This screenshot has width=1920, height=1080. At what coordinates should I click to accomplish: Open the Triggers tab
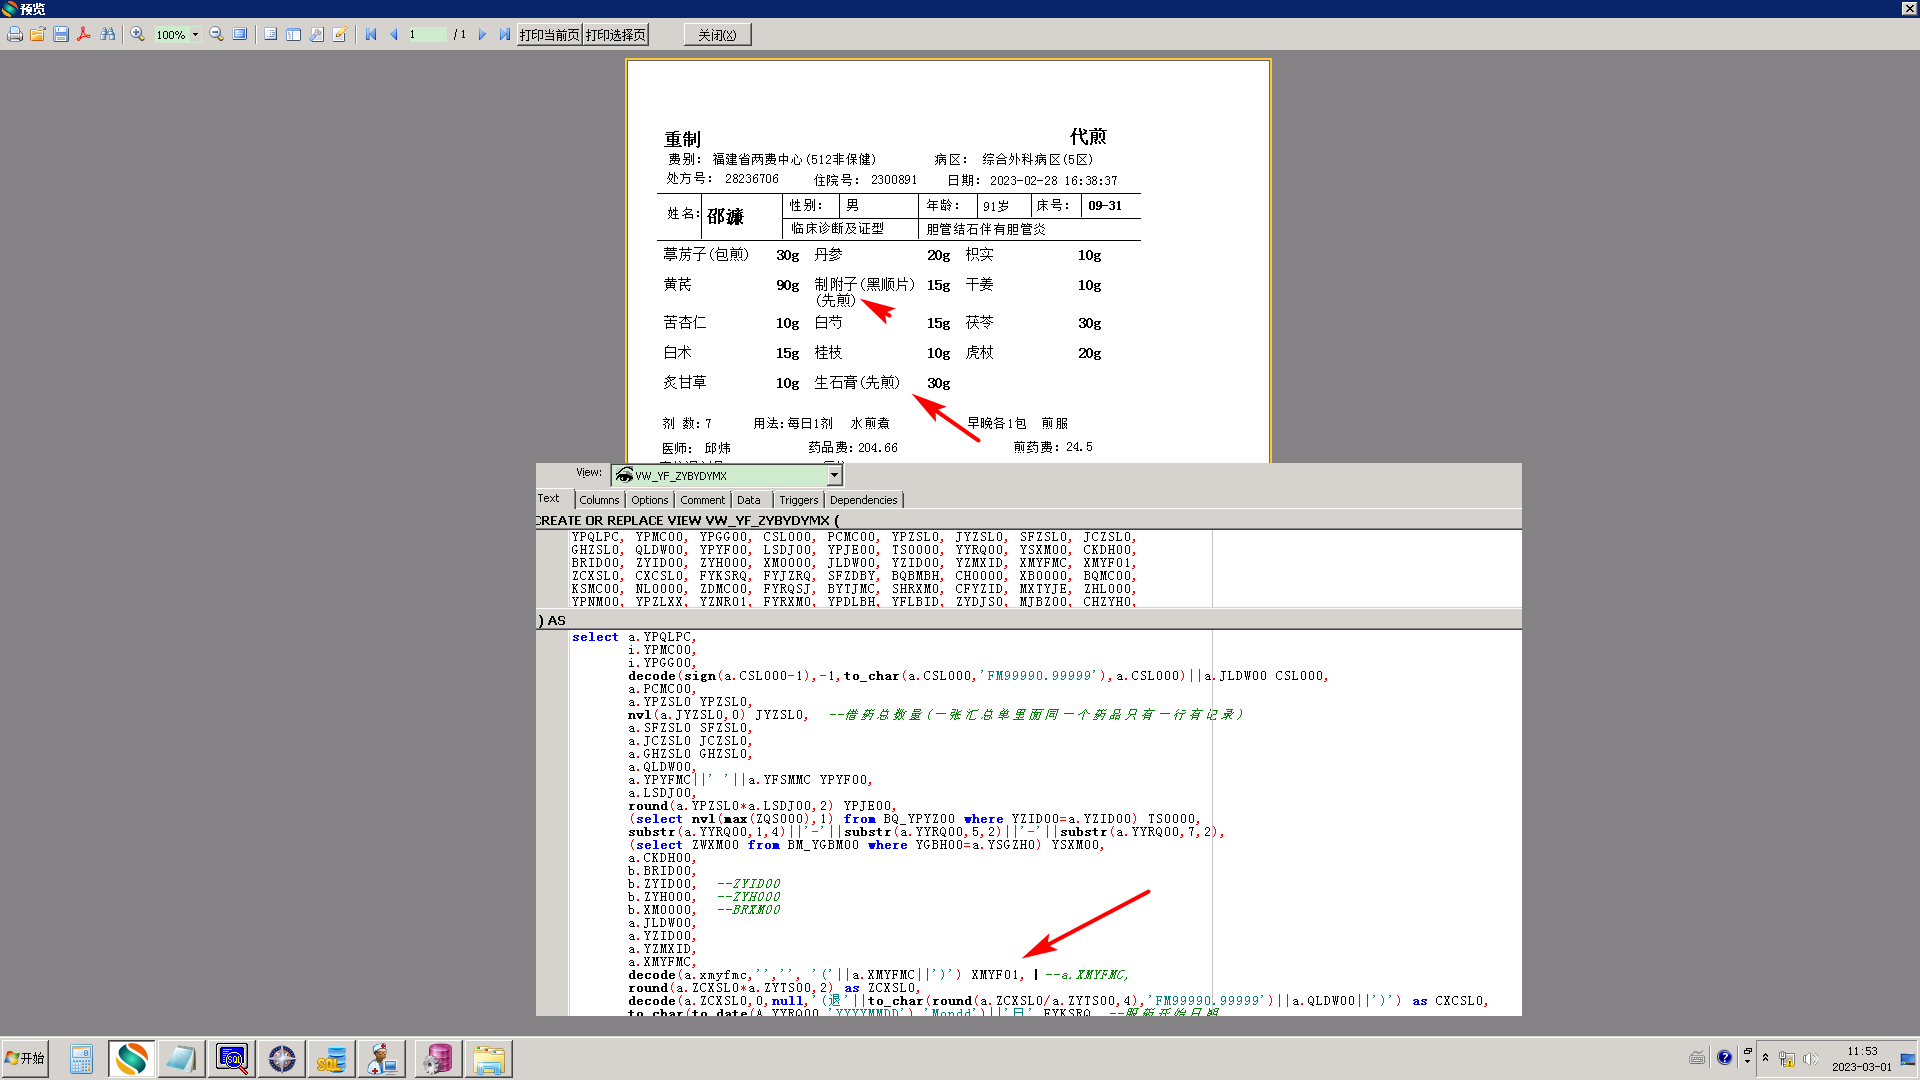point(798,500)
